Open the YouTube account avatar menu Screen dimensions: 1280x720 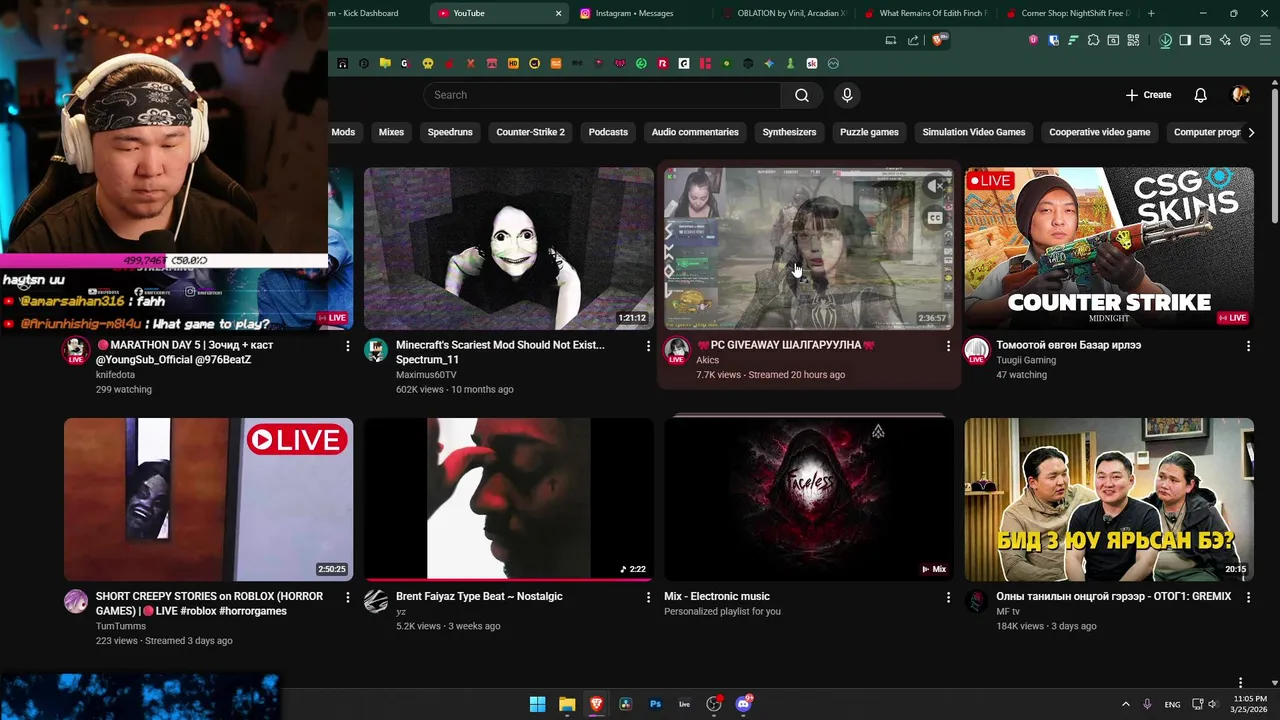[1241, 95]
